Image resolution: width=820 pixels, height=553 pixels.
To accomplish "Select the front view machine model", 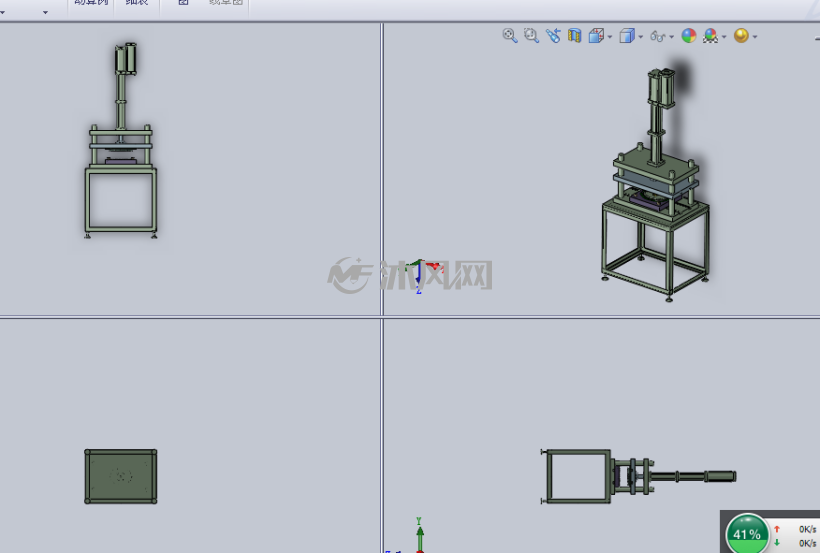I will click(x=121, y=140).
